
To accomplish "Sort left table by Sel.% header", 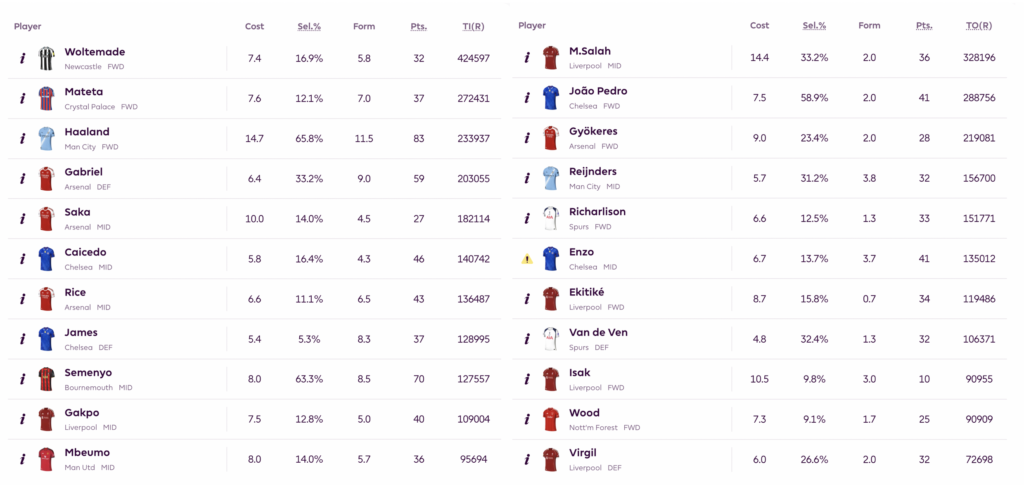I will coord(309,26).
